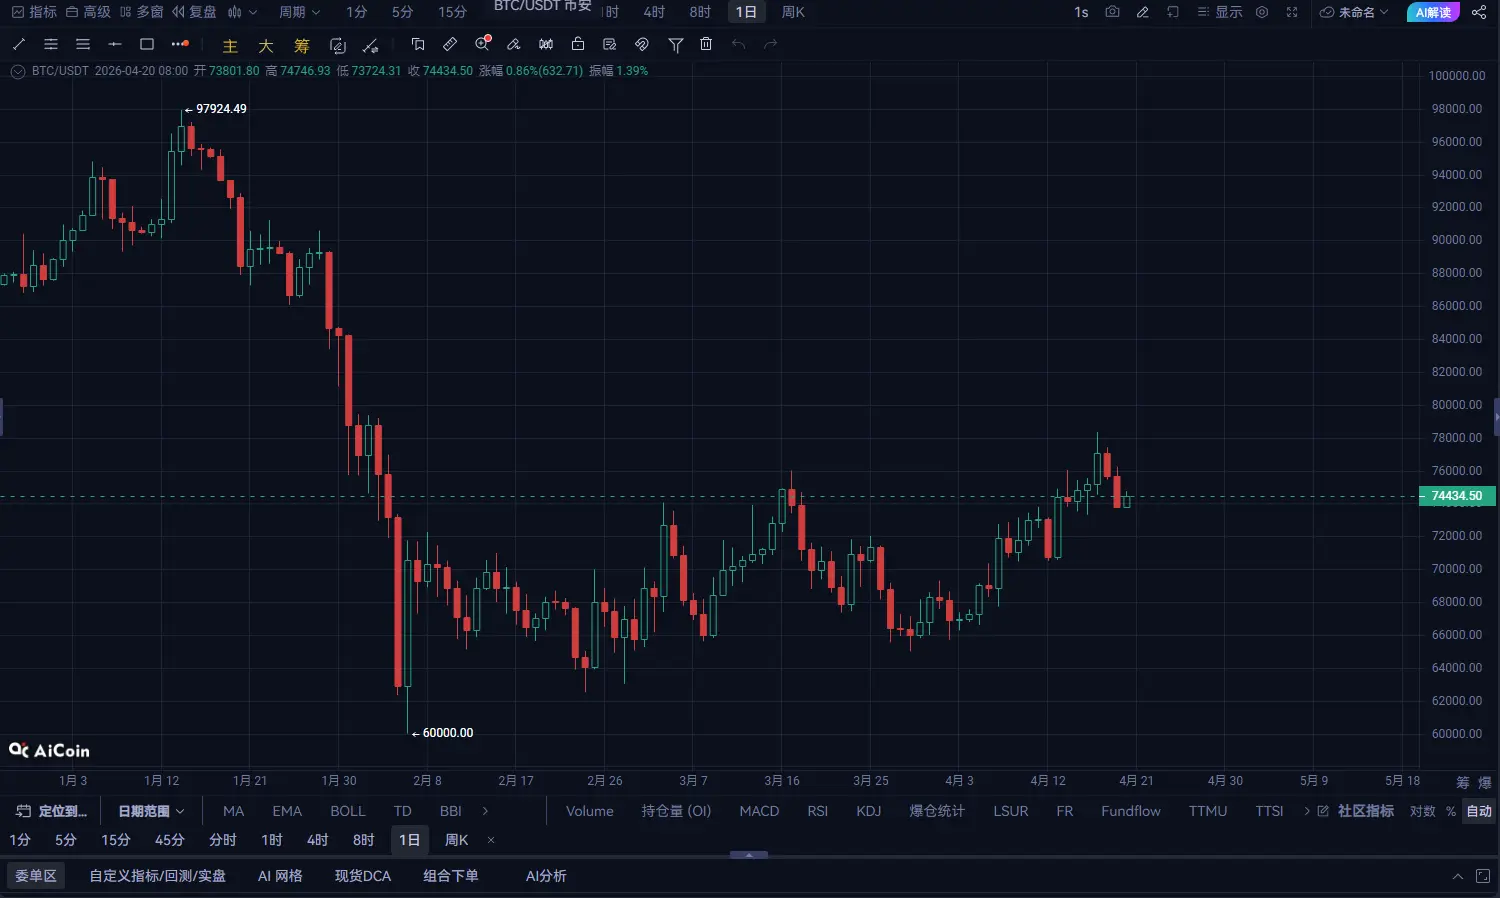The height and width of the screenshot is (898, 1500).
Task: Click the current price label 74434.50
Action: (1457, 496)
